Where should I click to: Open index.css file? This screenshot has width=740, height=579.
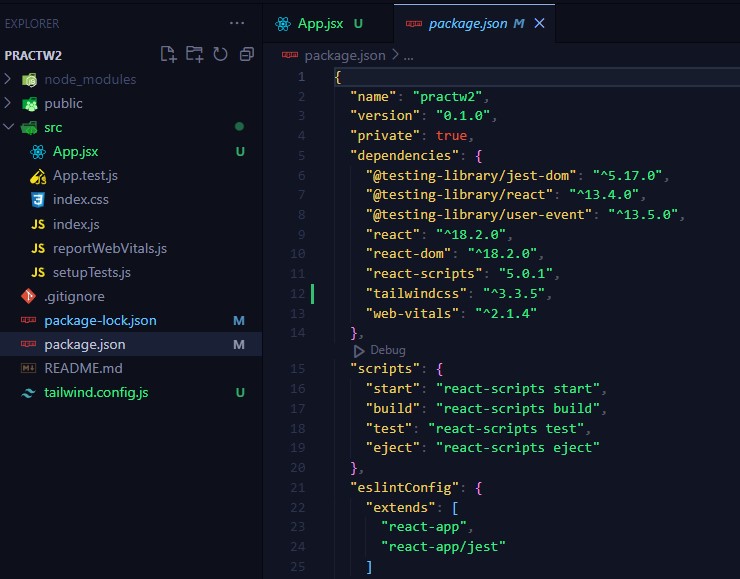point(81,200)
